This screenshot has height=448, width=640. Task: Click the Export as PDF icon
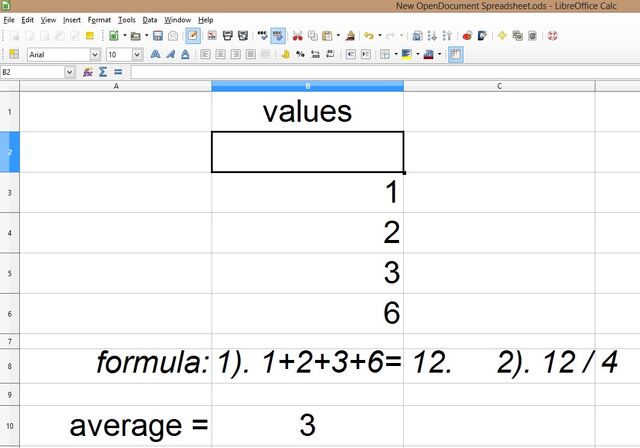click(212, 36)
